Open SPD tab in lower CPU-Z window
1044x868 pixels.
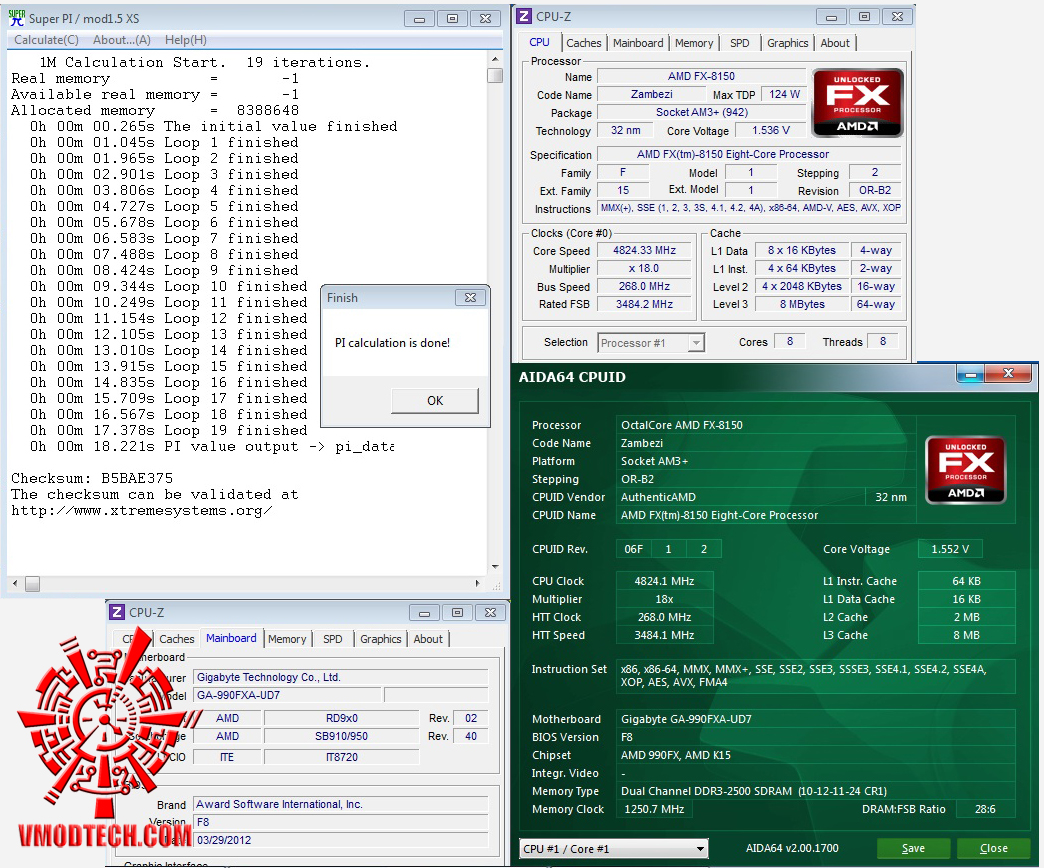pyautogui.click(x=333, y=639)
